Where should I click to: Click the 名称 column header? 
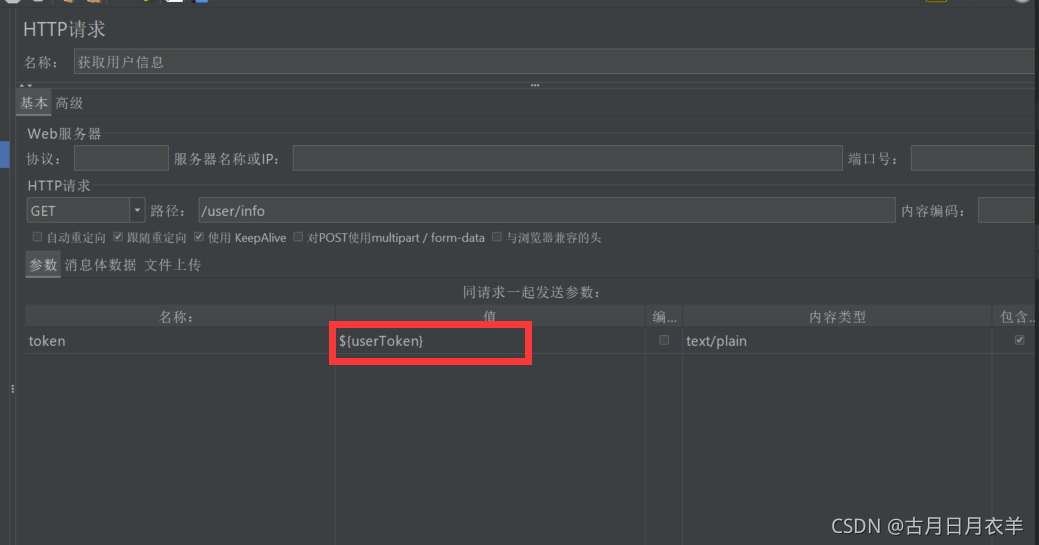click(x=180, y=317)
